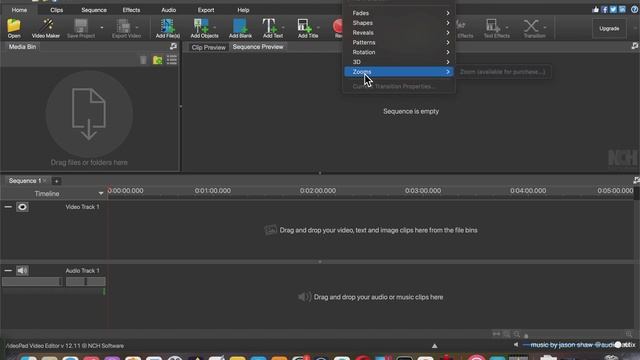
Task: Pop out the Media Bin panel
Action: pyautogui.click(x=173, y=47)
